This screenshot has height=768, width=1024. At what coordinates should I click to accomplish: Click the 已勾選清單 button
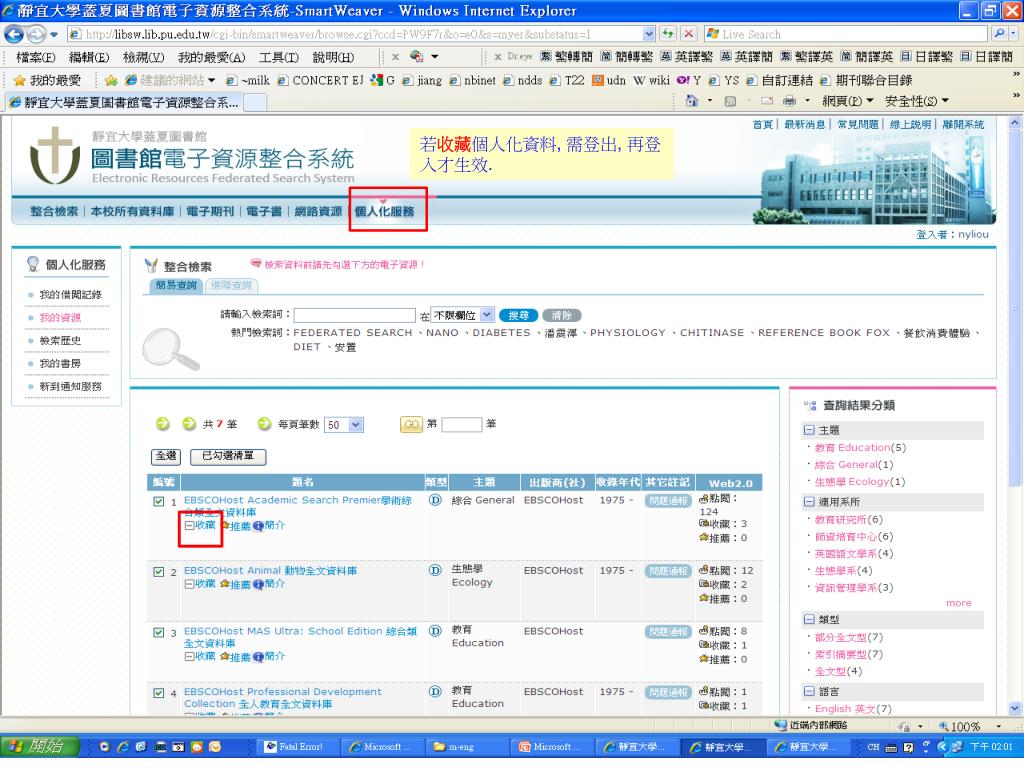(x=228, y=456)
